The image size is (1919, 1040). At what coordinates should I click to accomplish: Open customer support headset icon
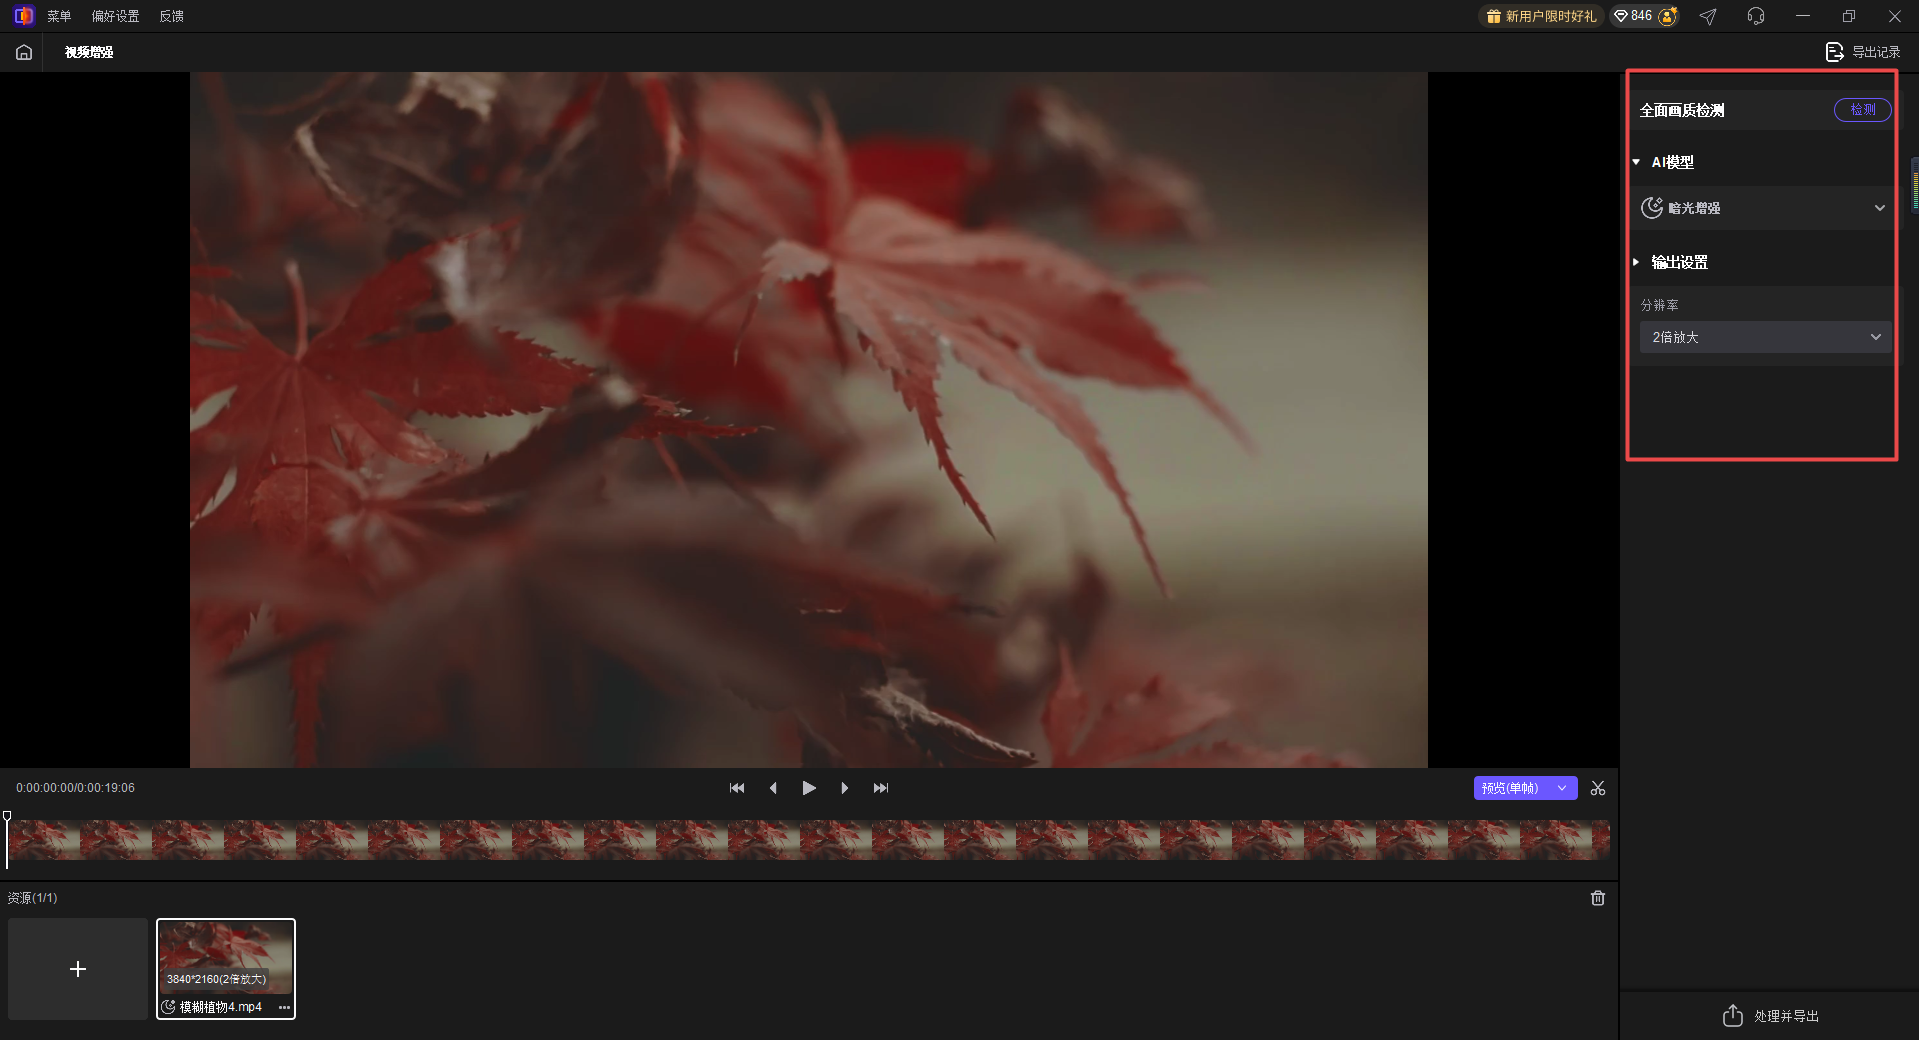tap(1755, 16)
